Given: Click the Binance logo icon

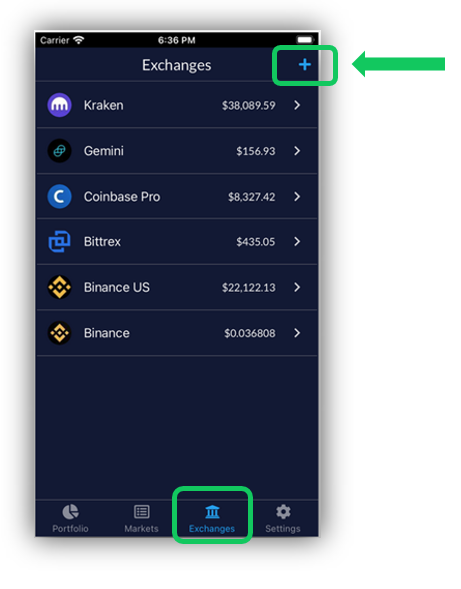Looking at the screenshot, I should [59, 333].
